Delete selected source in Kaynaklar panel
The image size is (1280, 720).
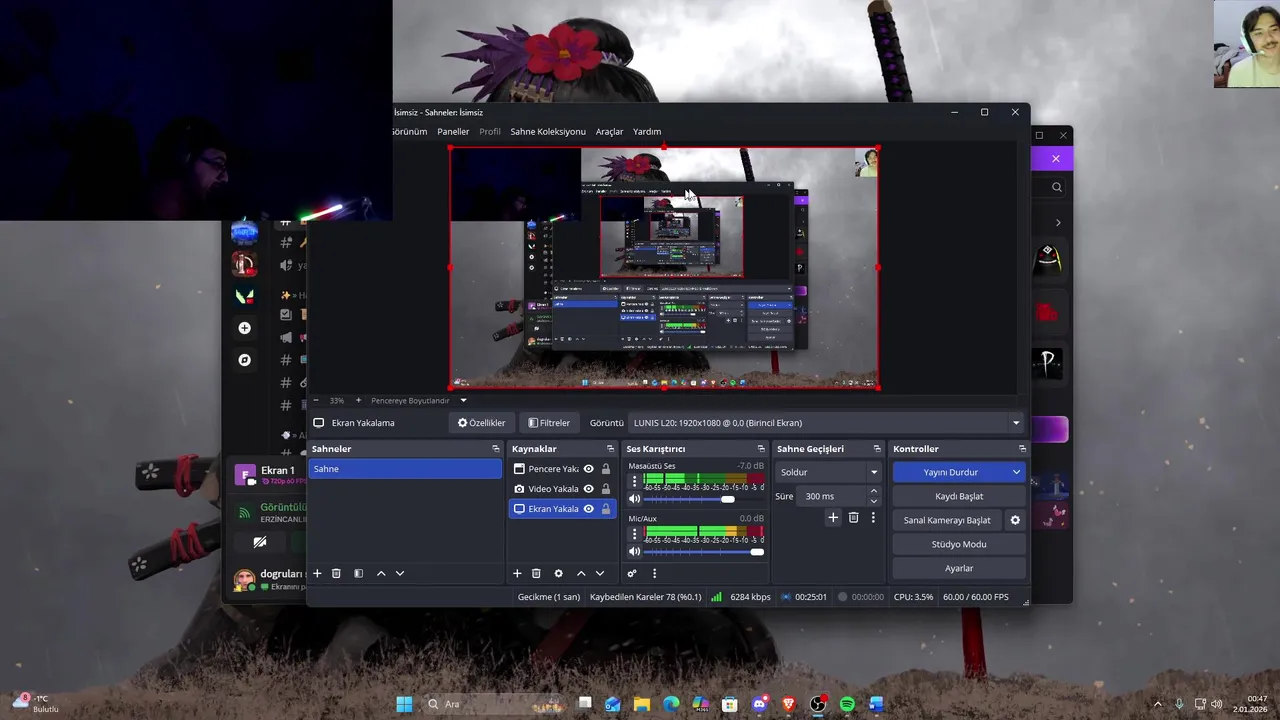pos(536,573)
